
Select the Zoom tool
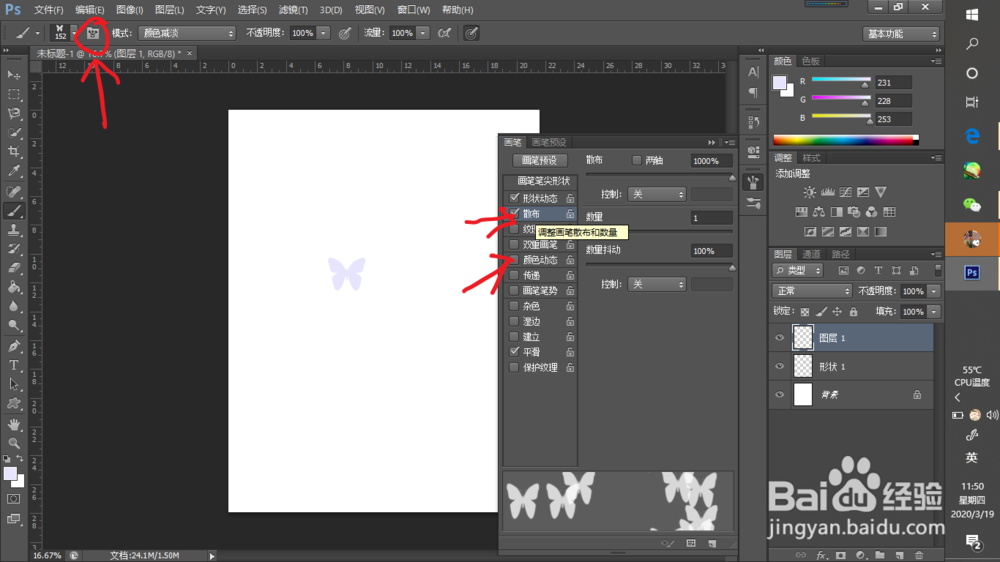click(x=13, y=443)
